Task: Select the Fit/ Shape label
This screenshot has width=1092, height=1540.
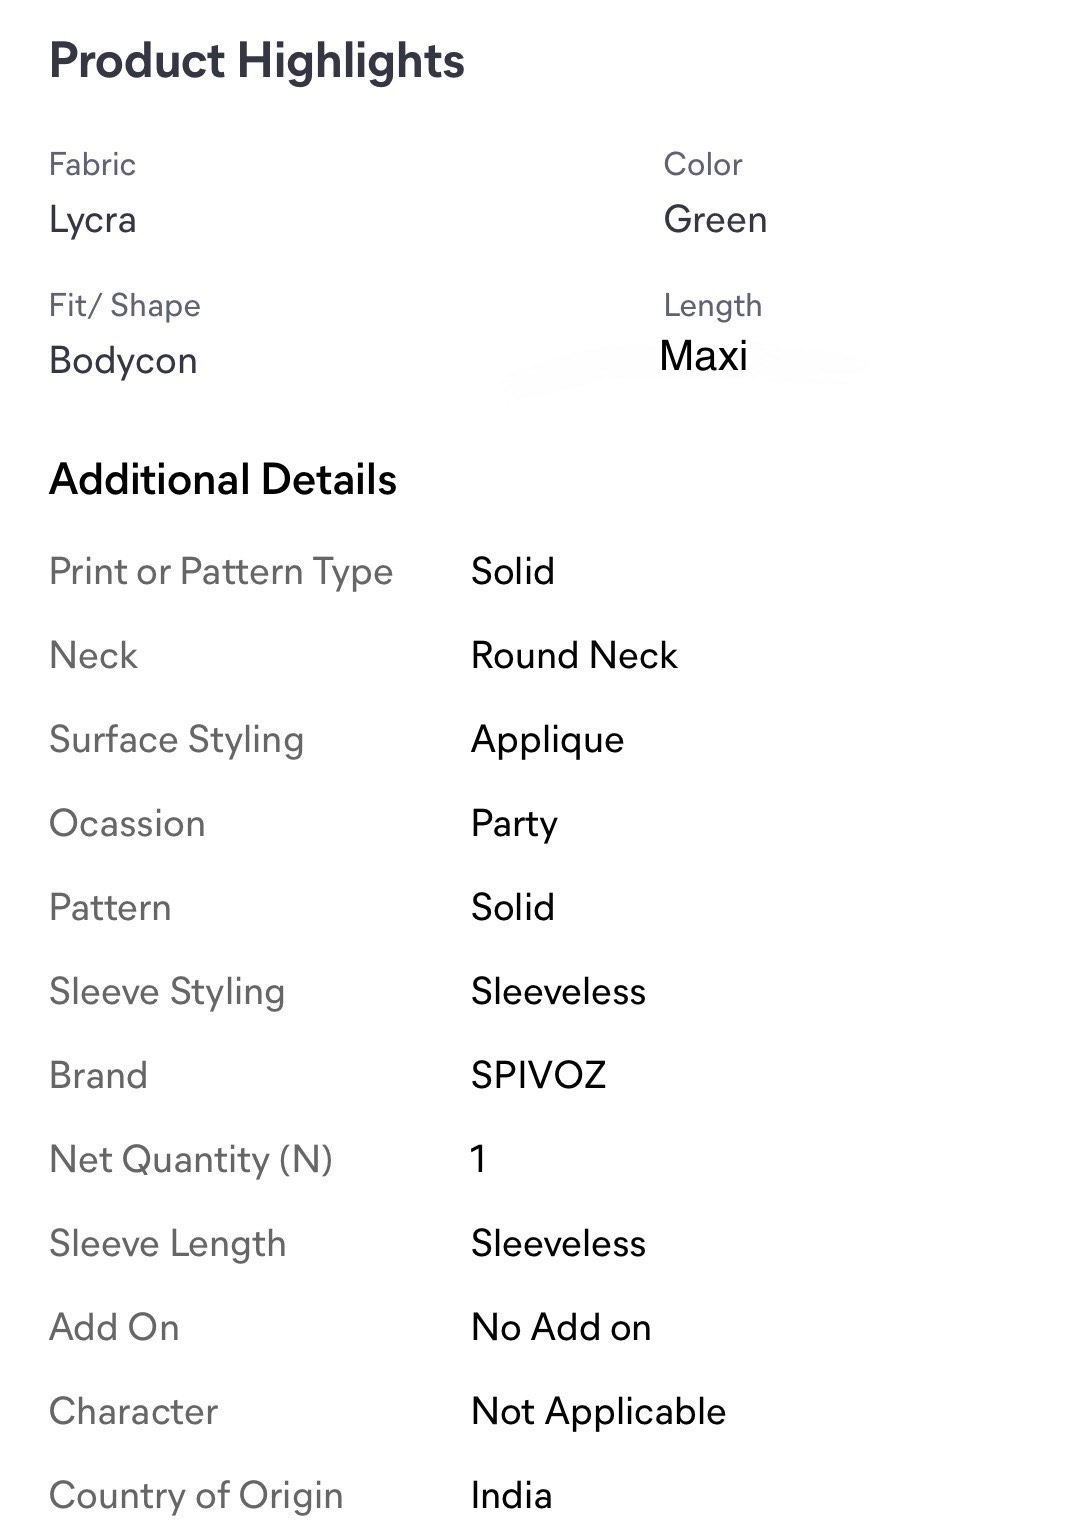Action: click(x=125, y=306)
